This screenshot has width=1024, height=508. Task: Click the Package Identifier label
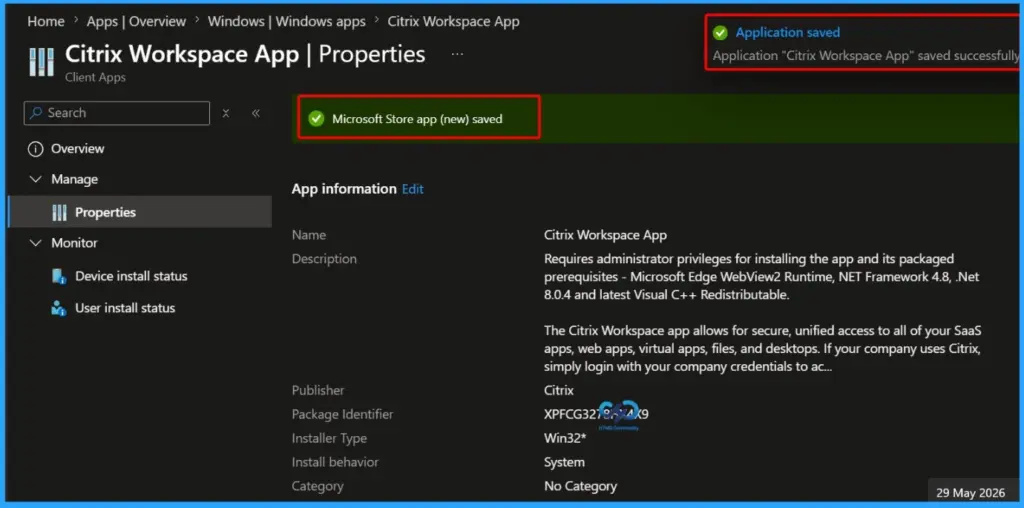343,415
